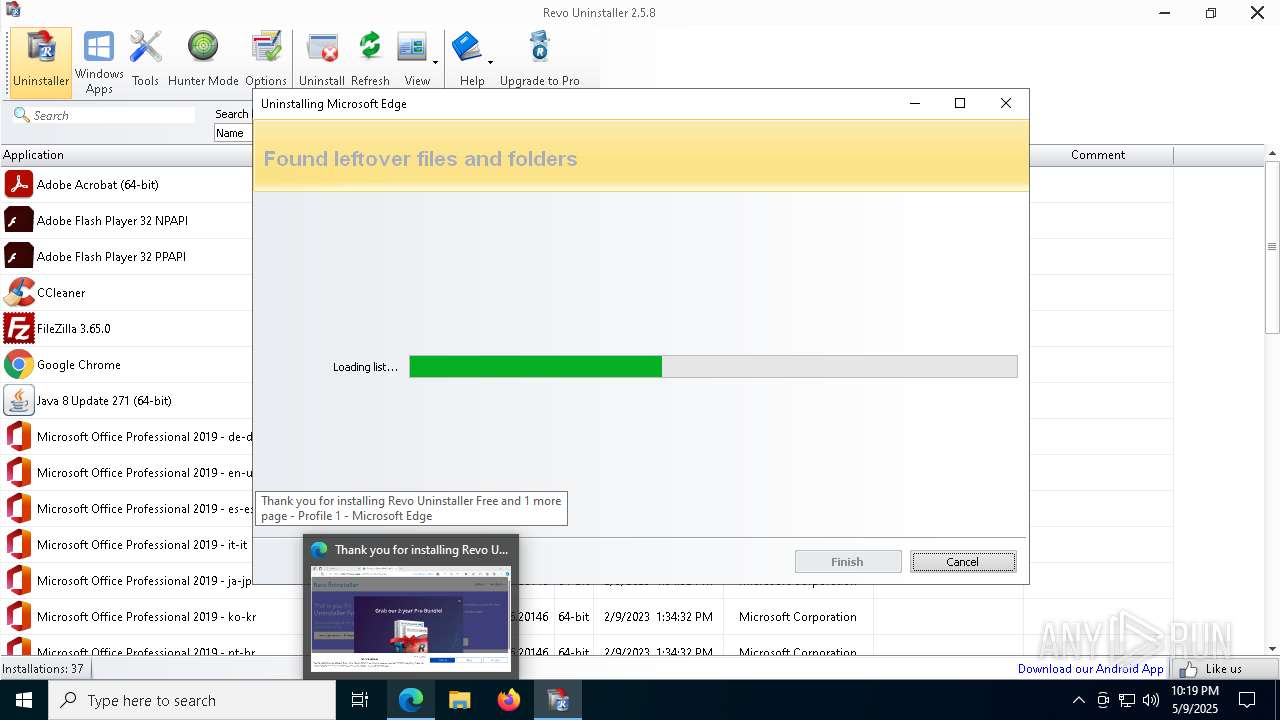Viewport: 1280px width, 720px height.
Task: Open Task View on the taskbar
Action: (x=360, y=700)
